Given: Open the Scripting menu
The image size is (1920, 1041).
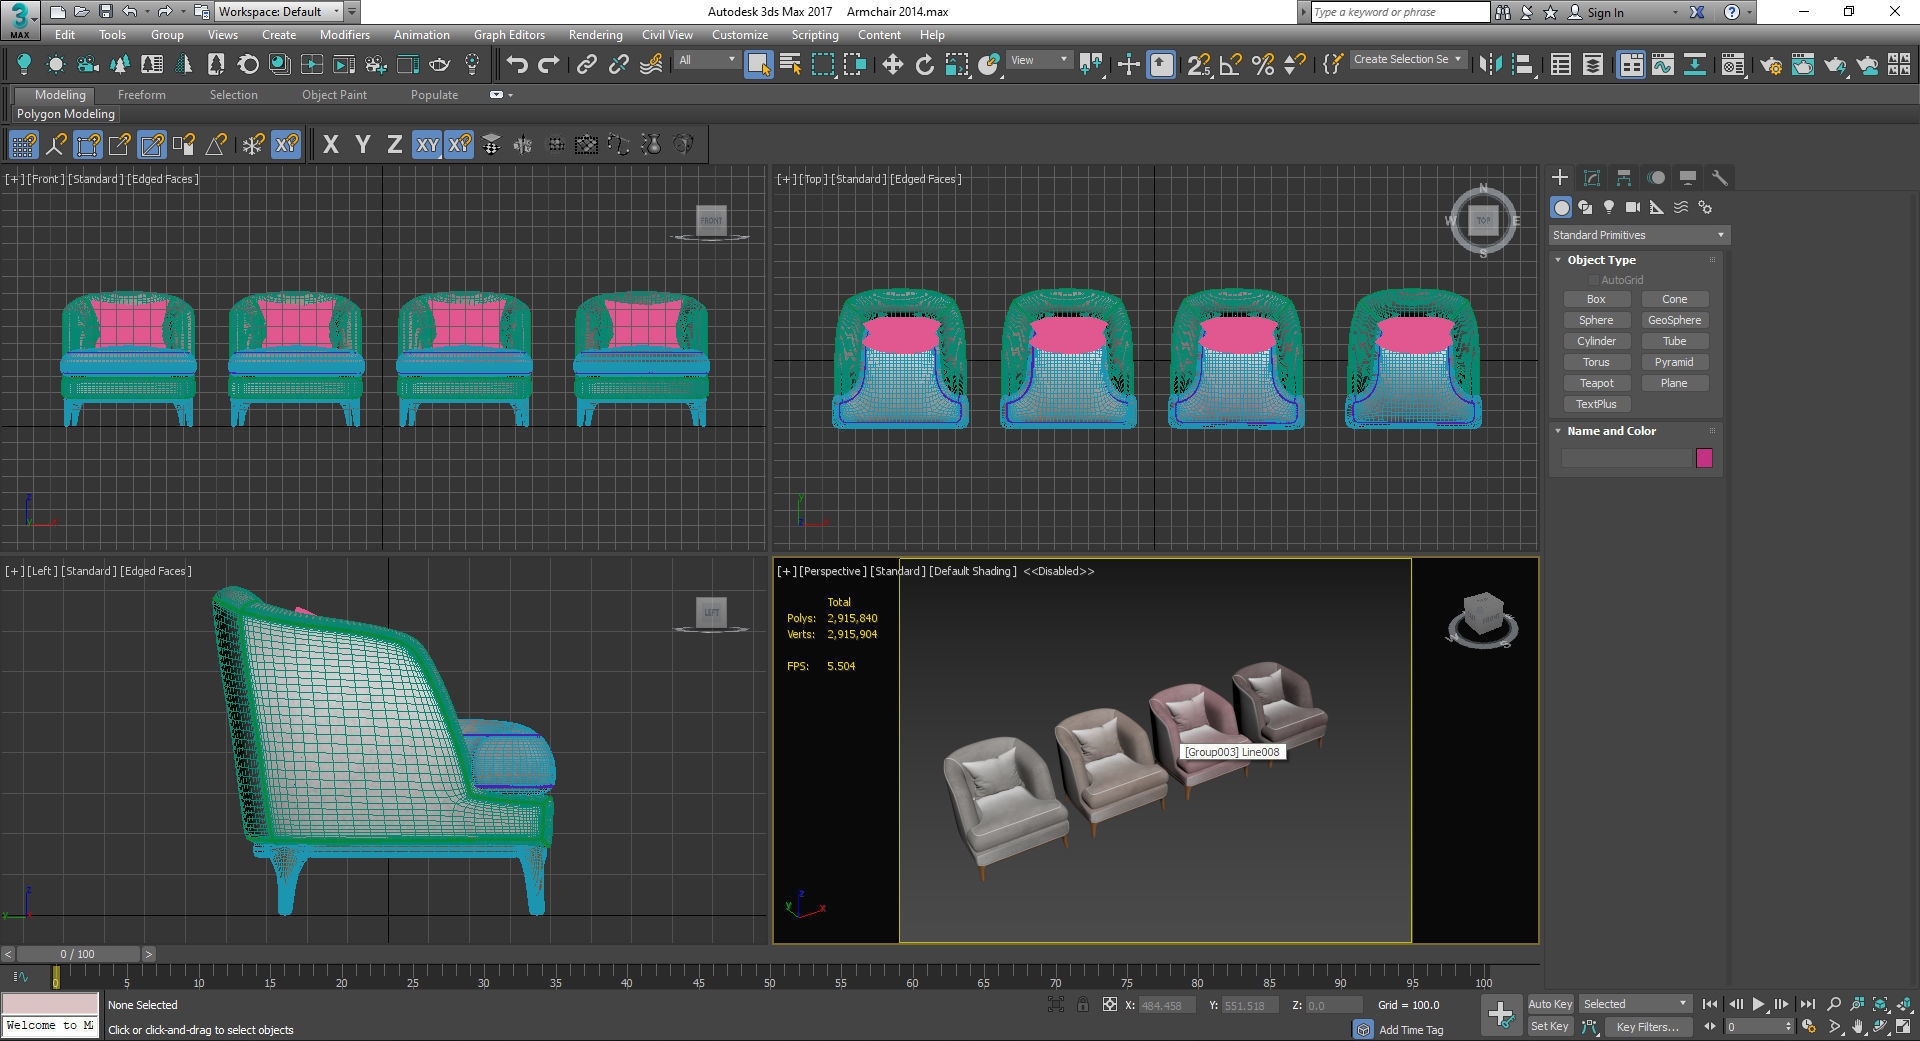Looking at the screenshot, I should (815, 35).
